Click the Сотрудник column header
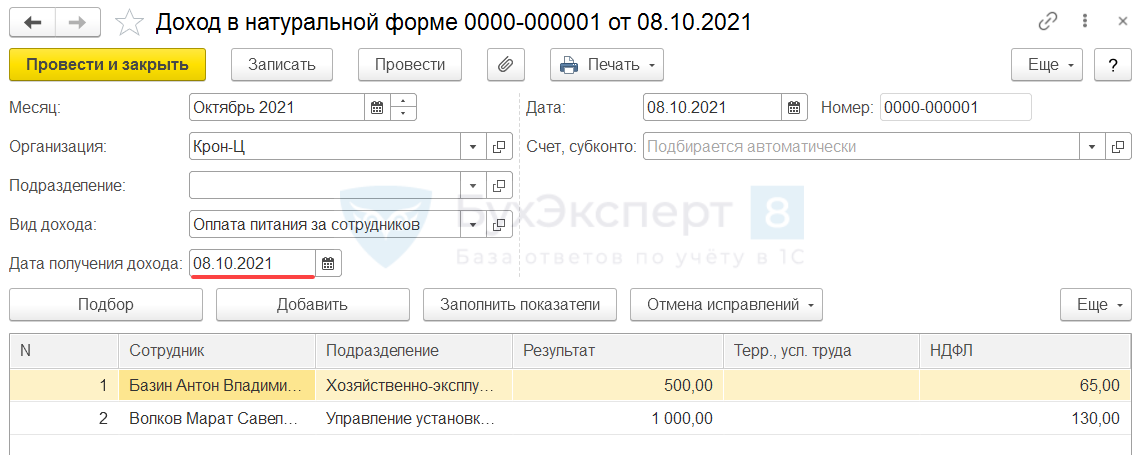This screenshot has width=1145, height=455. point(217,351)
